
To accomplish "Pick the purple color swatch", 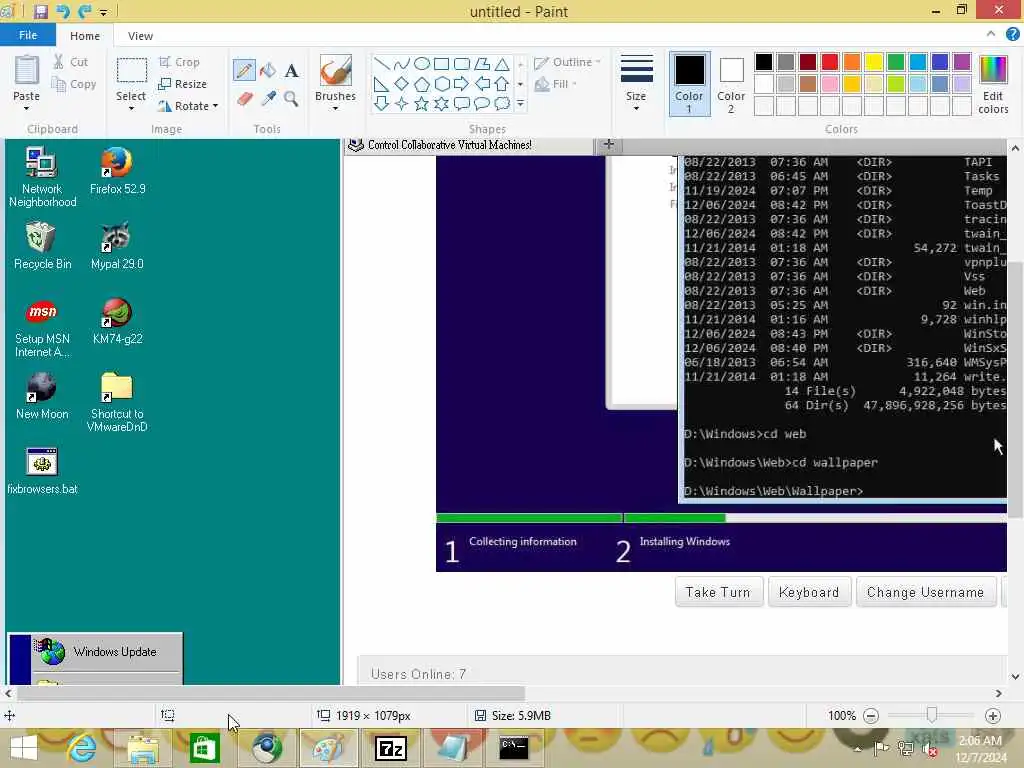I will click(962, 62).
